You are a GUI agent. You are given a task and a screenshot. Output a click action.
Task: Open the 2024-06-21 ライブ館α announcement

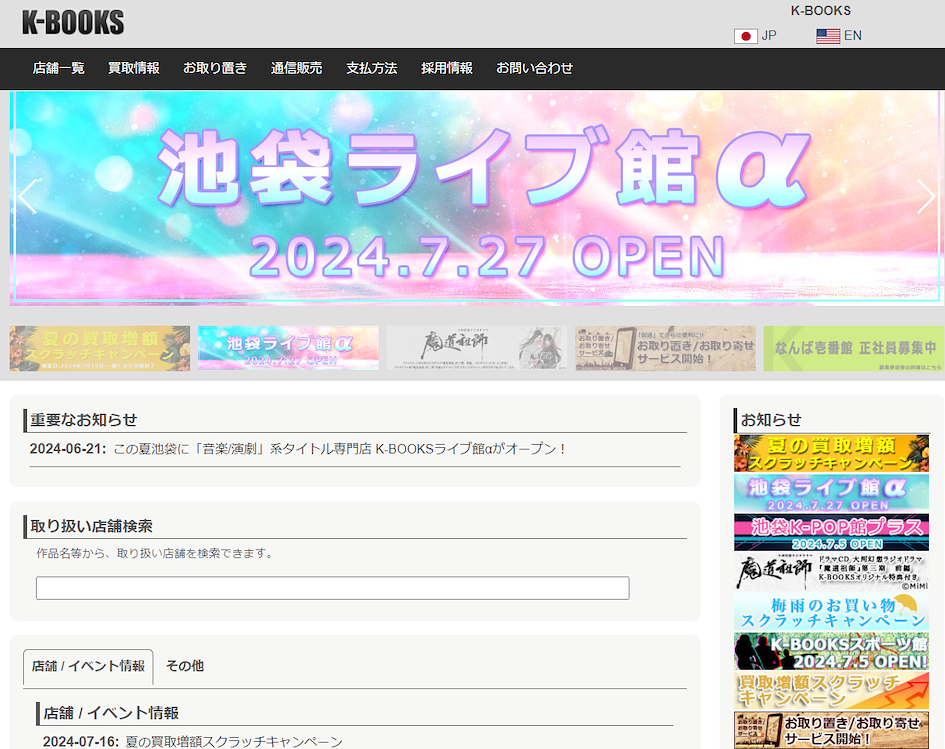(340, 449)
